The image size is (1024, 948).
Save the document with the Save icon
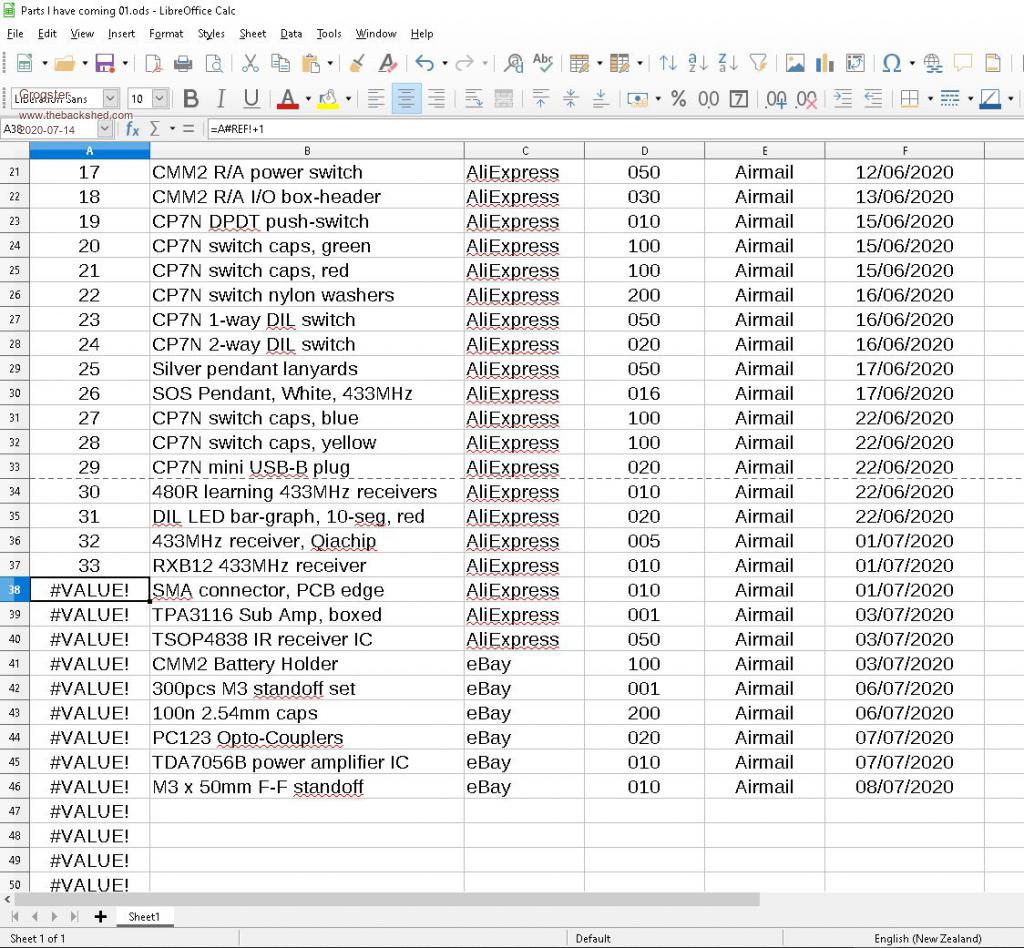coord(105,63)
